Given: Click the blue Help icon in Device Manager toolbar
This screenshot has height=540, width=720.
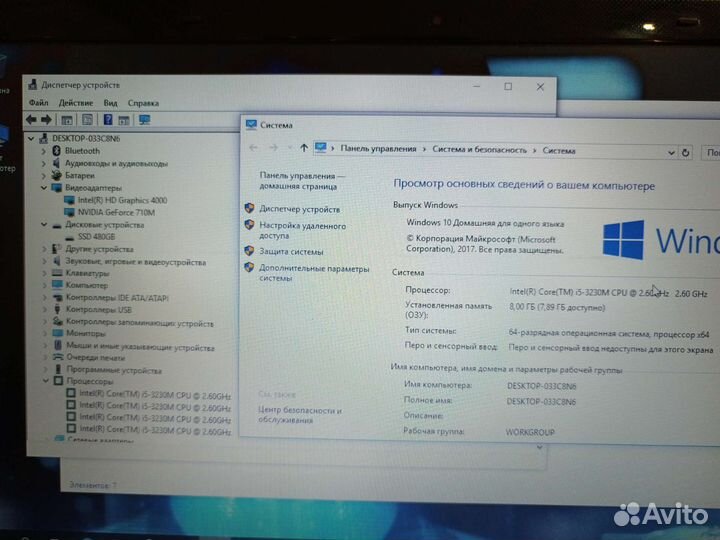Looking at the screenshot, I should tap(108, 120).
